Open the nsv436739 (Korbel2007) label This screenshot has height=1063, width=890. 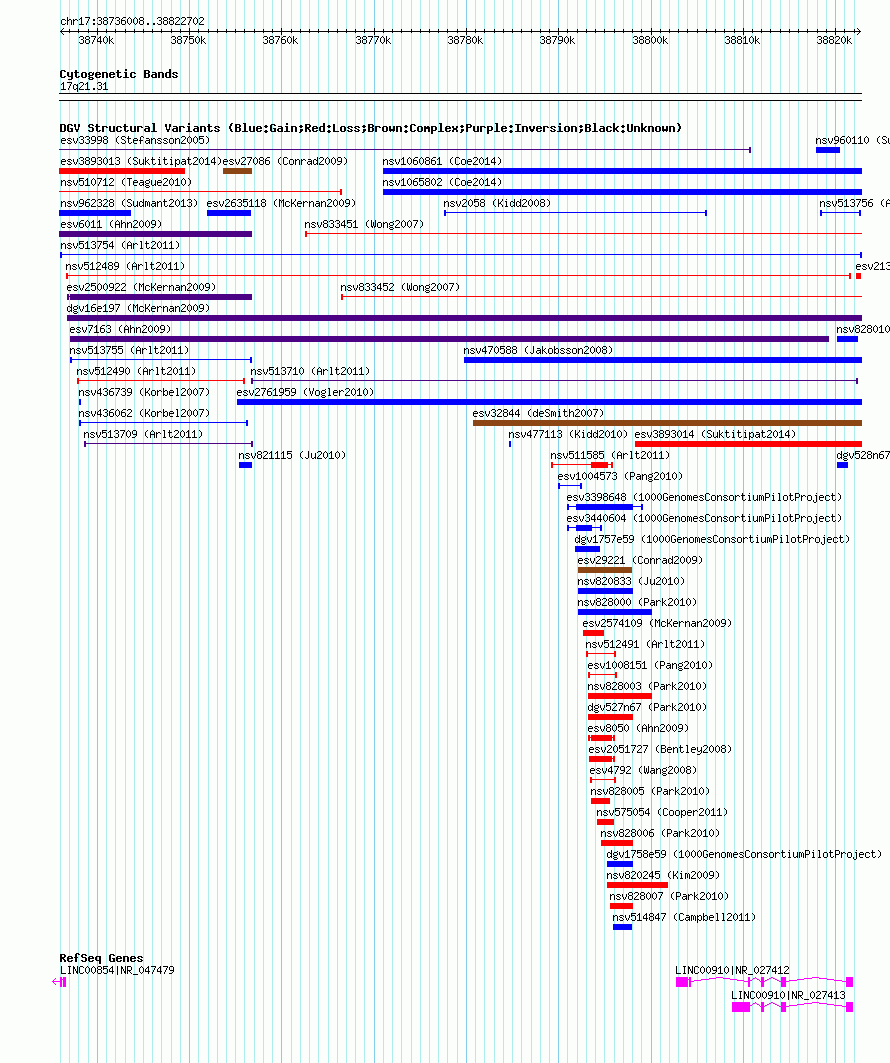click(144, 393)
